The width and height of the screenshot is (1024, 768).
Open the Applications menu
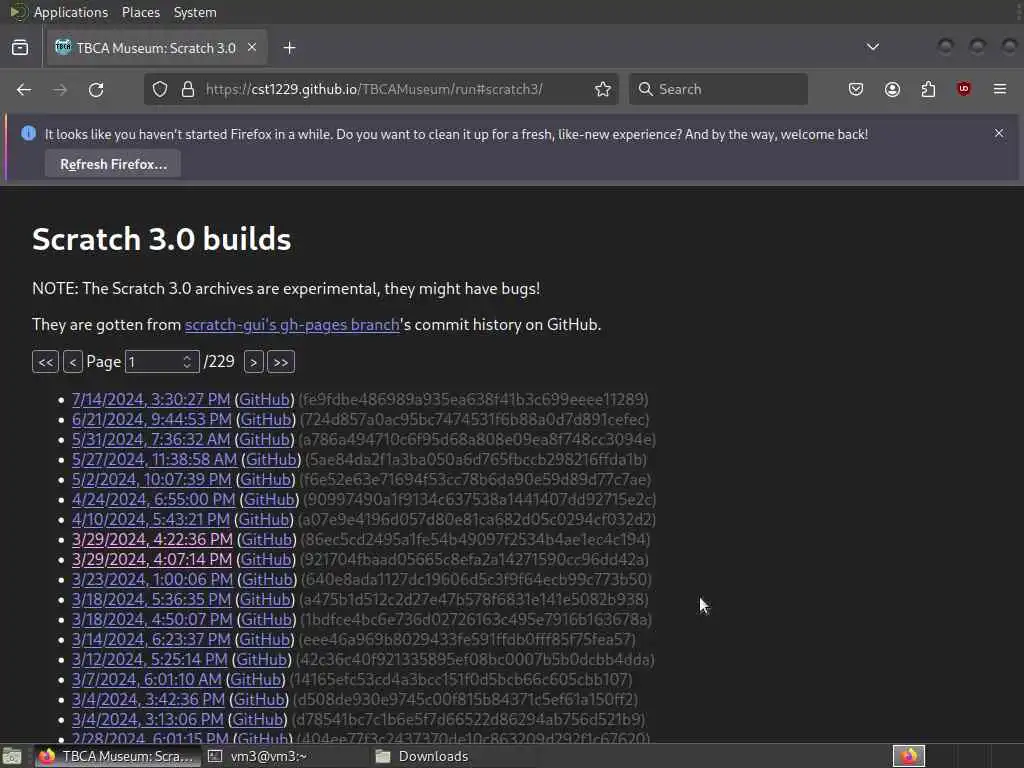(71, 12)
